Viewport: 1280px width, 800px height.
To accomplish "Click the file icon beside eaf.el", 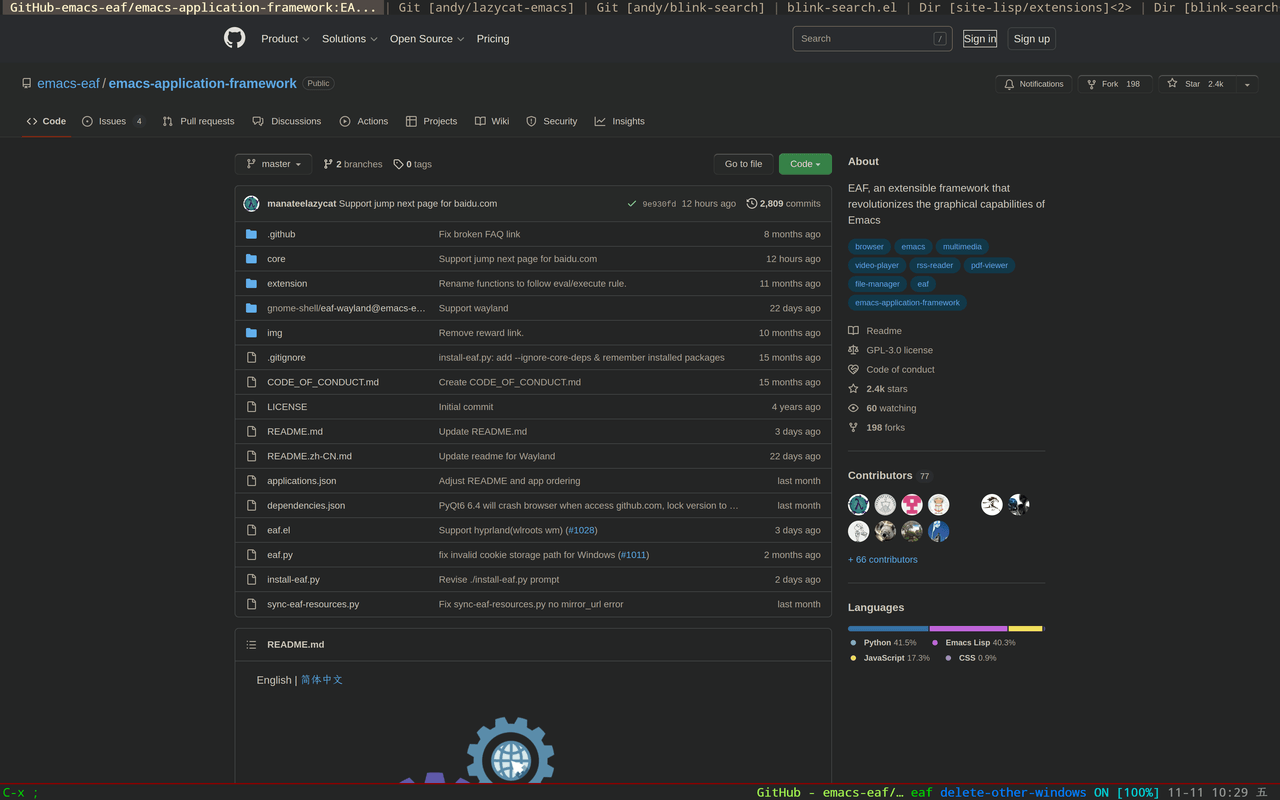I will click(251, 530).
